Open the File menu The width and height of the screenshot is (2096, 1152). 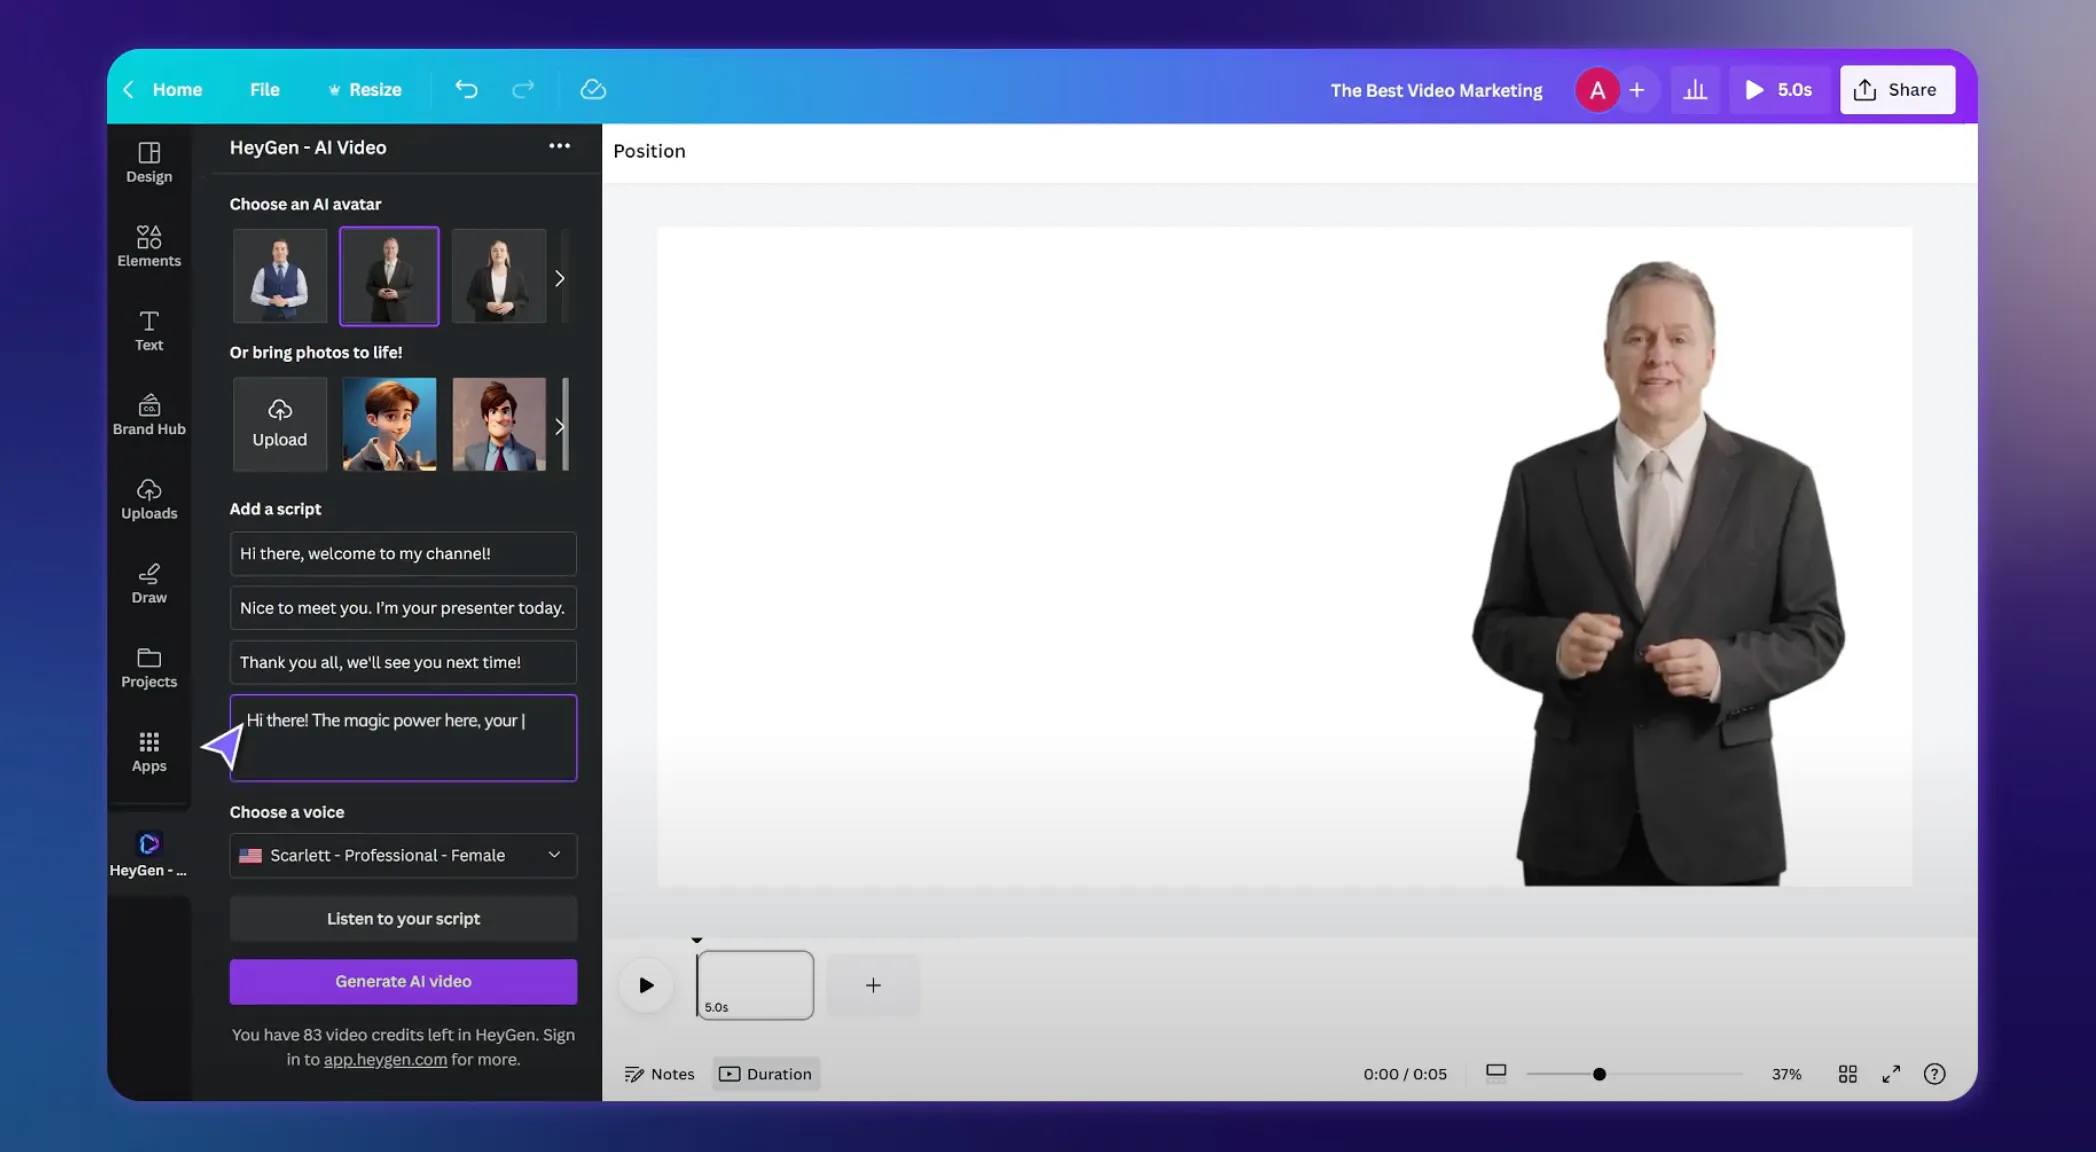point(264,89)
